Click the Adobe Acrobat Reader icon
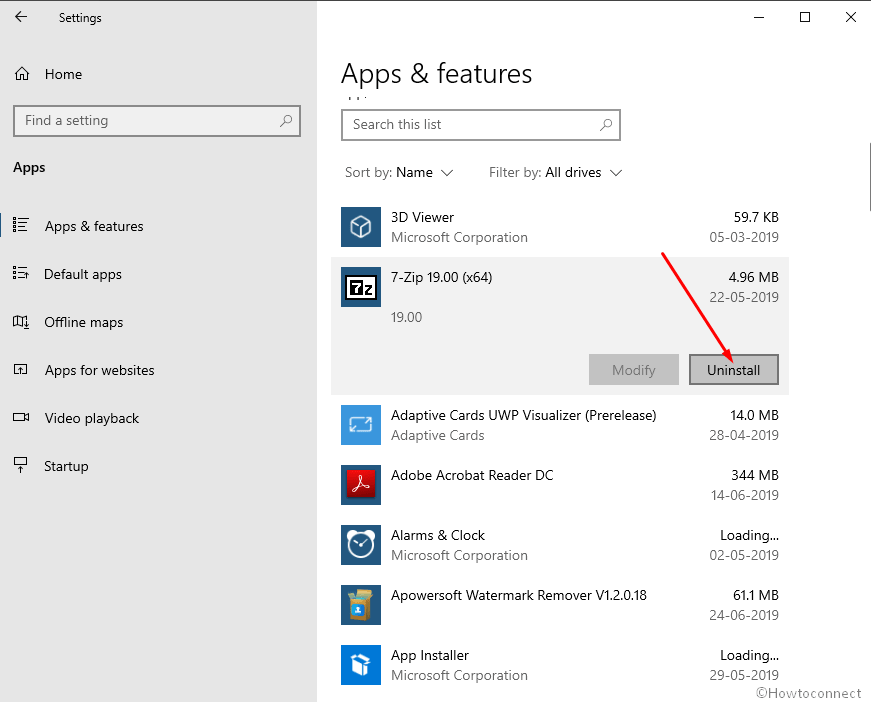 [361, 485]
